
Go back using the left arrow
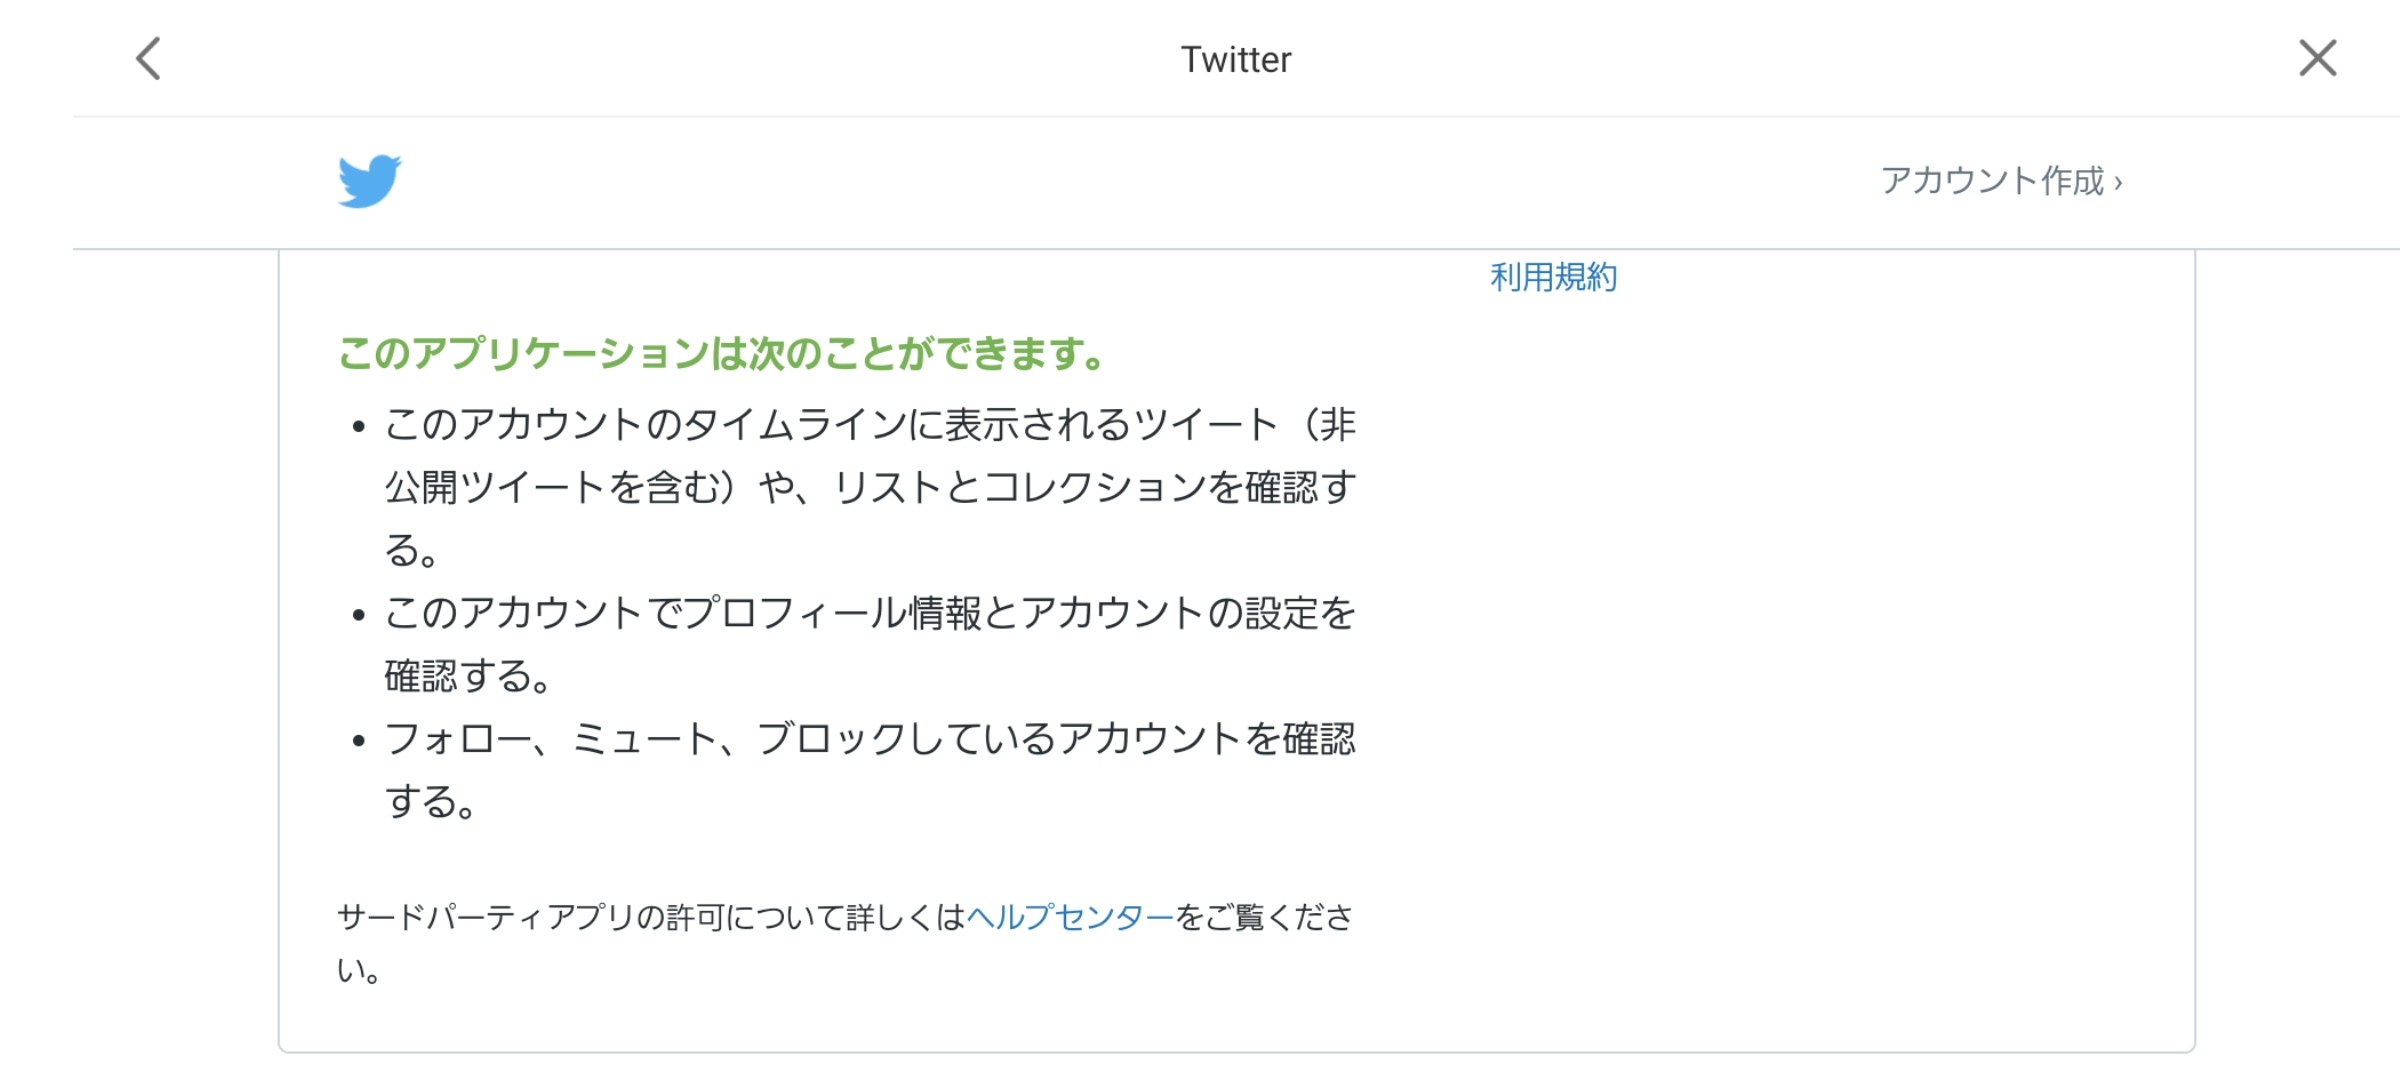click(148, 58)
